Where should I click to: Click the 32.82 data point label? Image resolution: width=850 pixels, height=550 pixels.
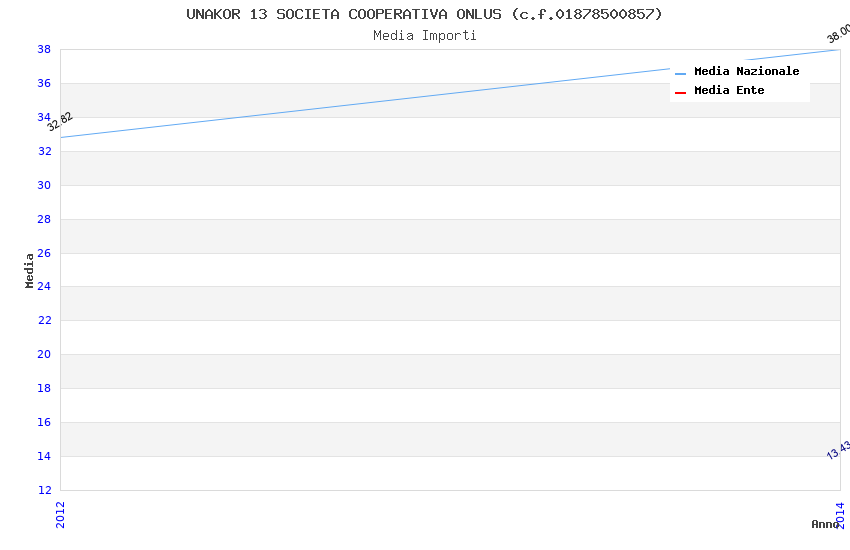click(60, 121)
